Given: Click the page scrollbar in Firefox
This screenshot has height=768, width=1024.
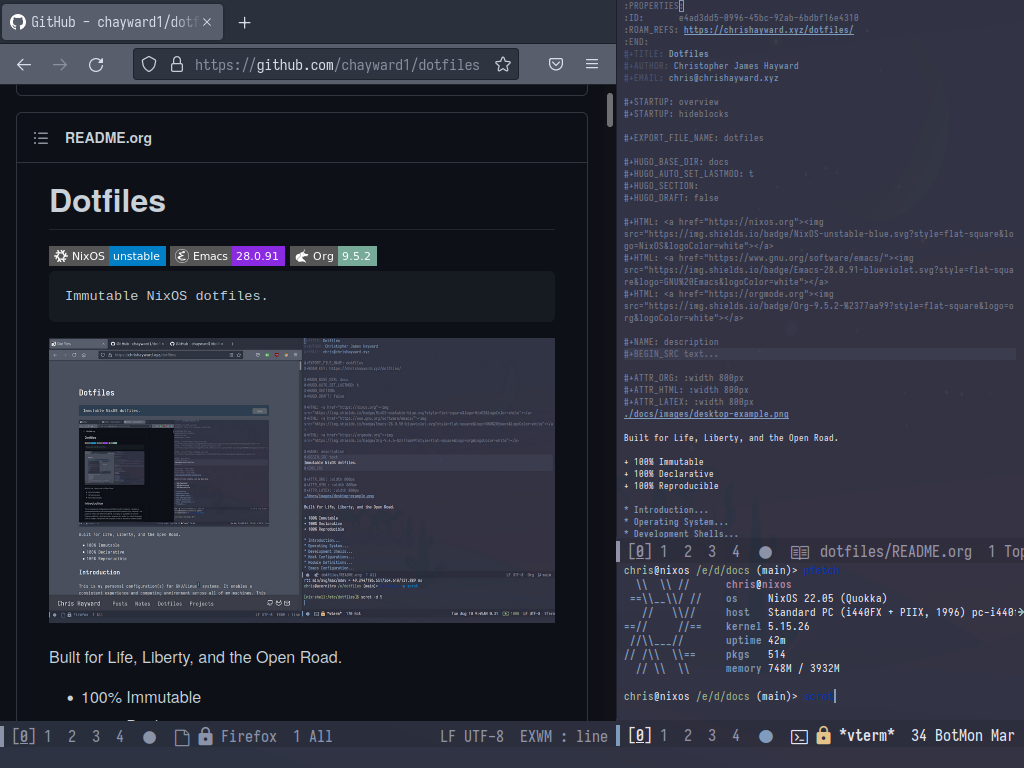Looking at the screenshot, I should (610, 110).
